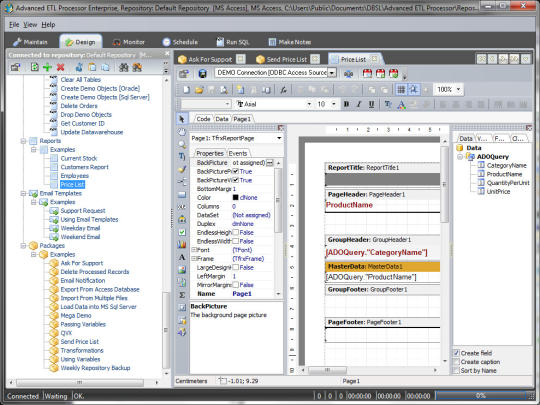Screen dimensions: 540x405
Task: Click red X delete object icon
Action: pyautogui.click(x=61, y=67)
